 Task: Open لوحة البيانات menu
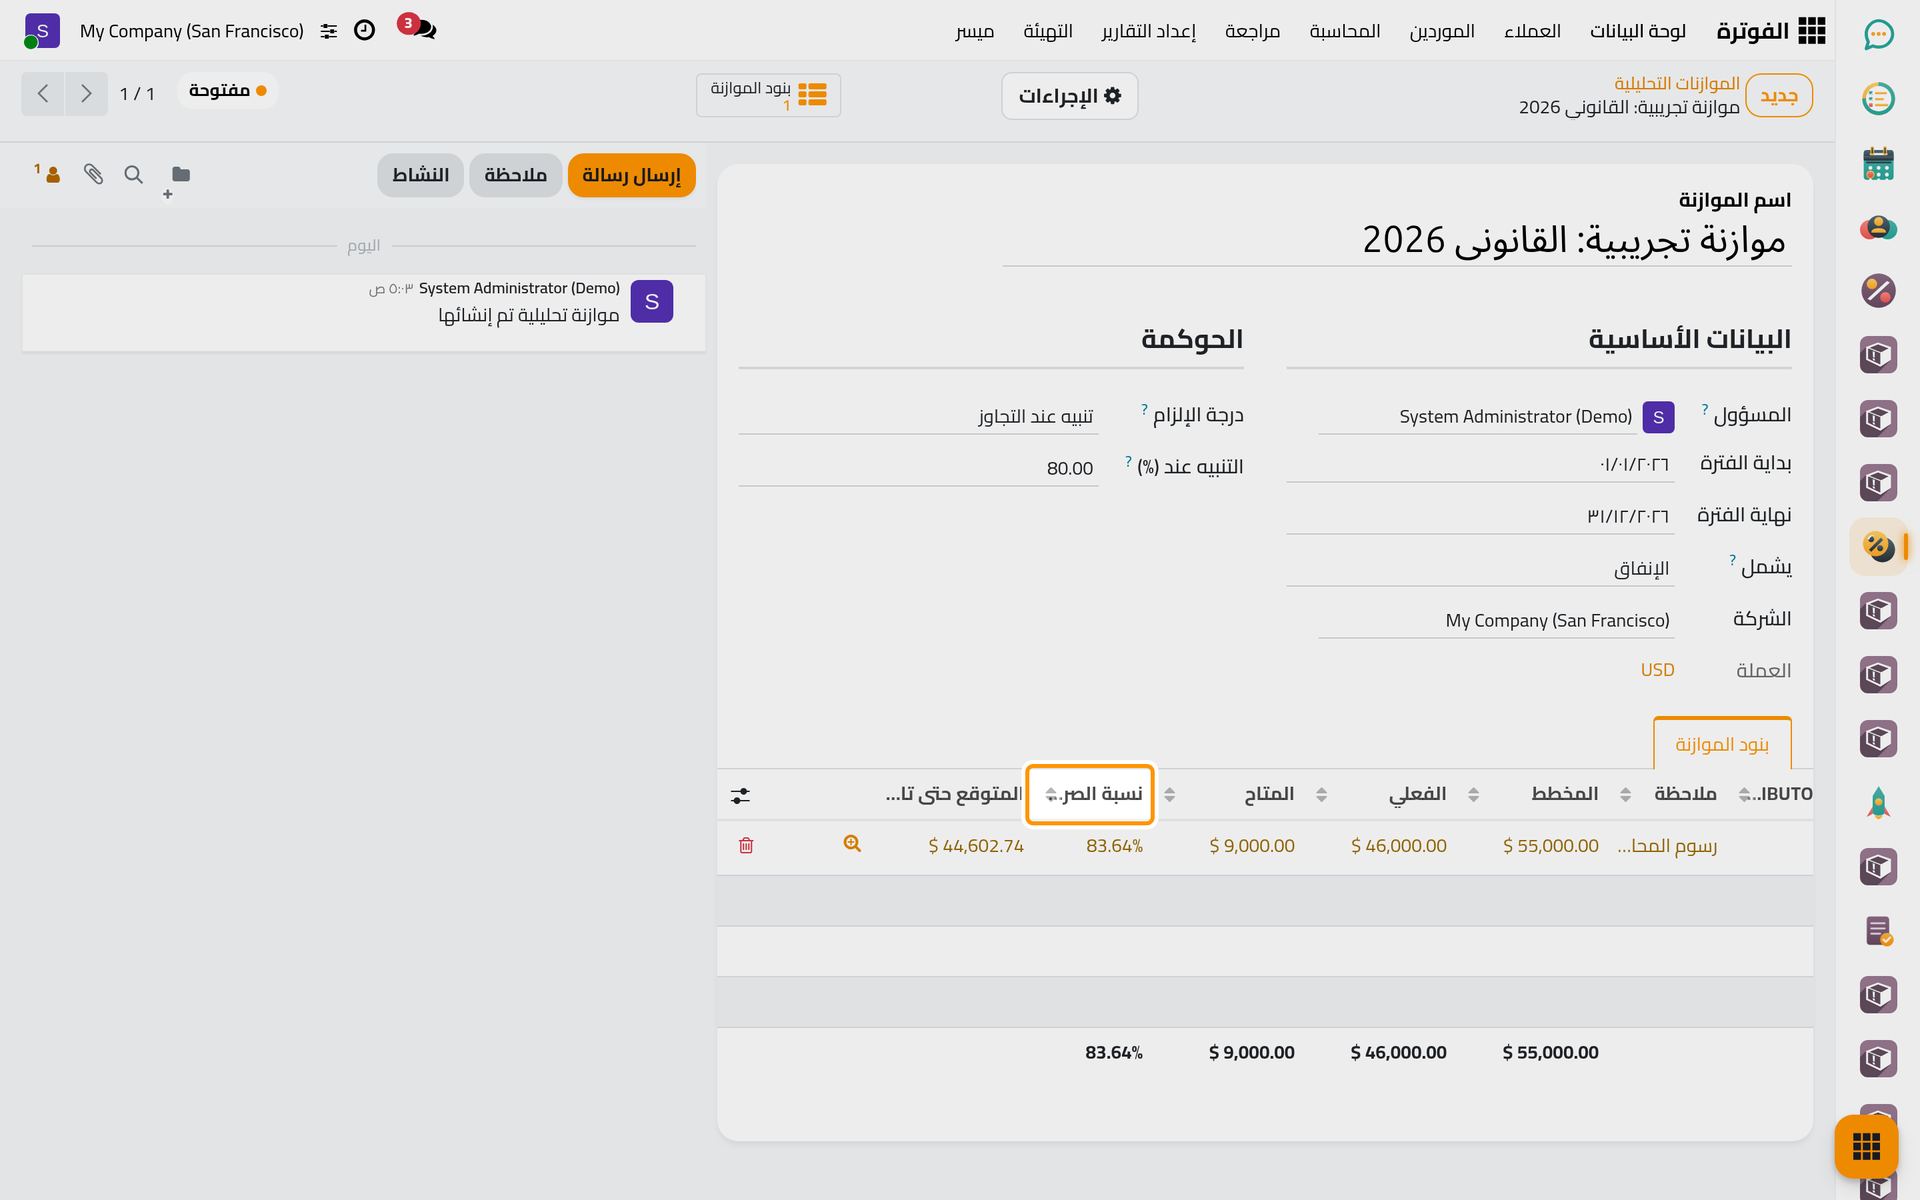[x=1638, y=31]
